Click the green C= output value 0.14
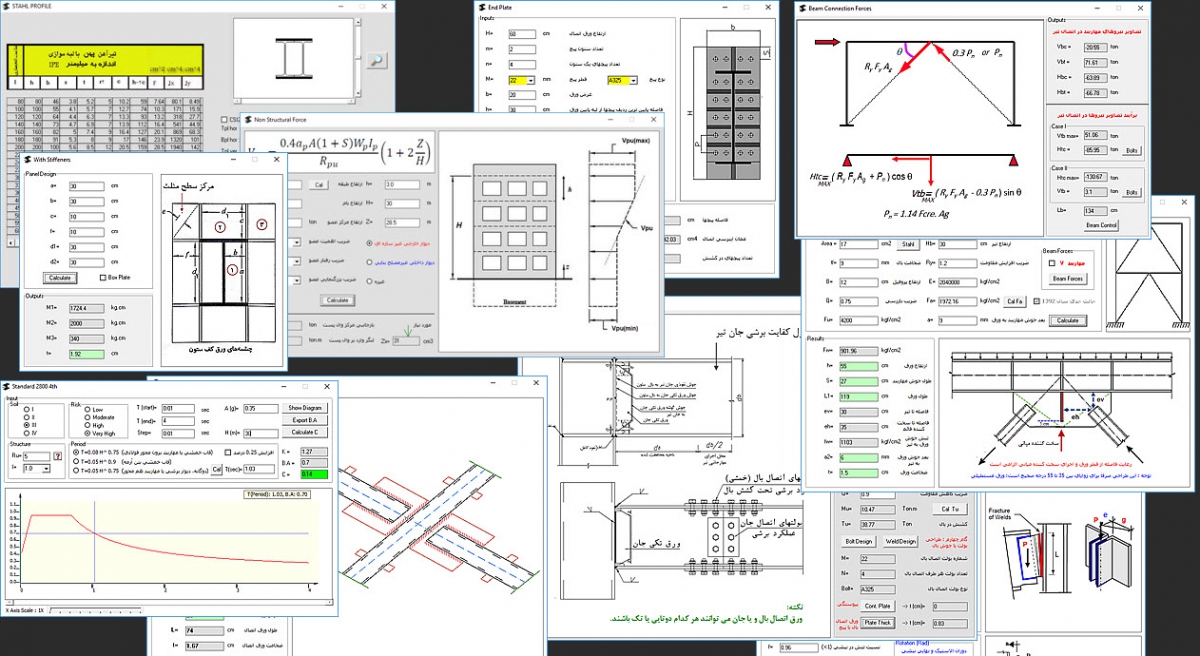Image resolution: width=1200 pixels, height=656 pixels. (313, 475)
